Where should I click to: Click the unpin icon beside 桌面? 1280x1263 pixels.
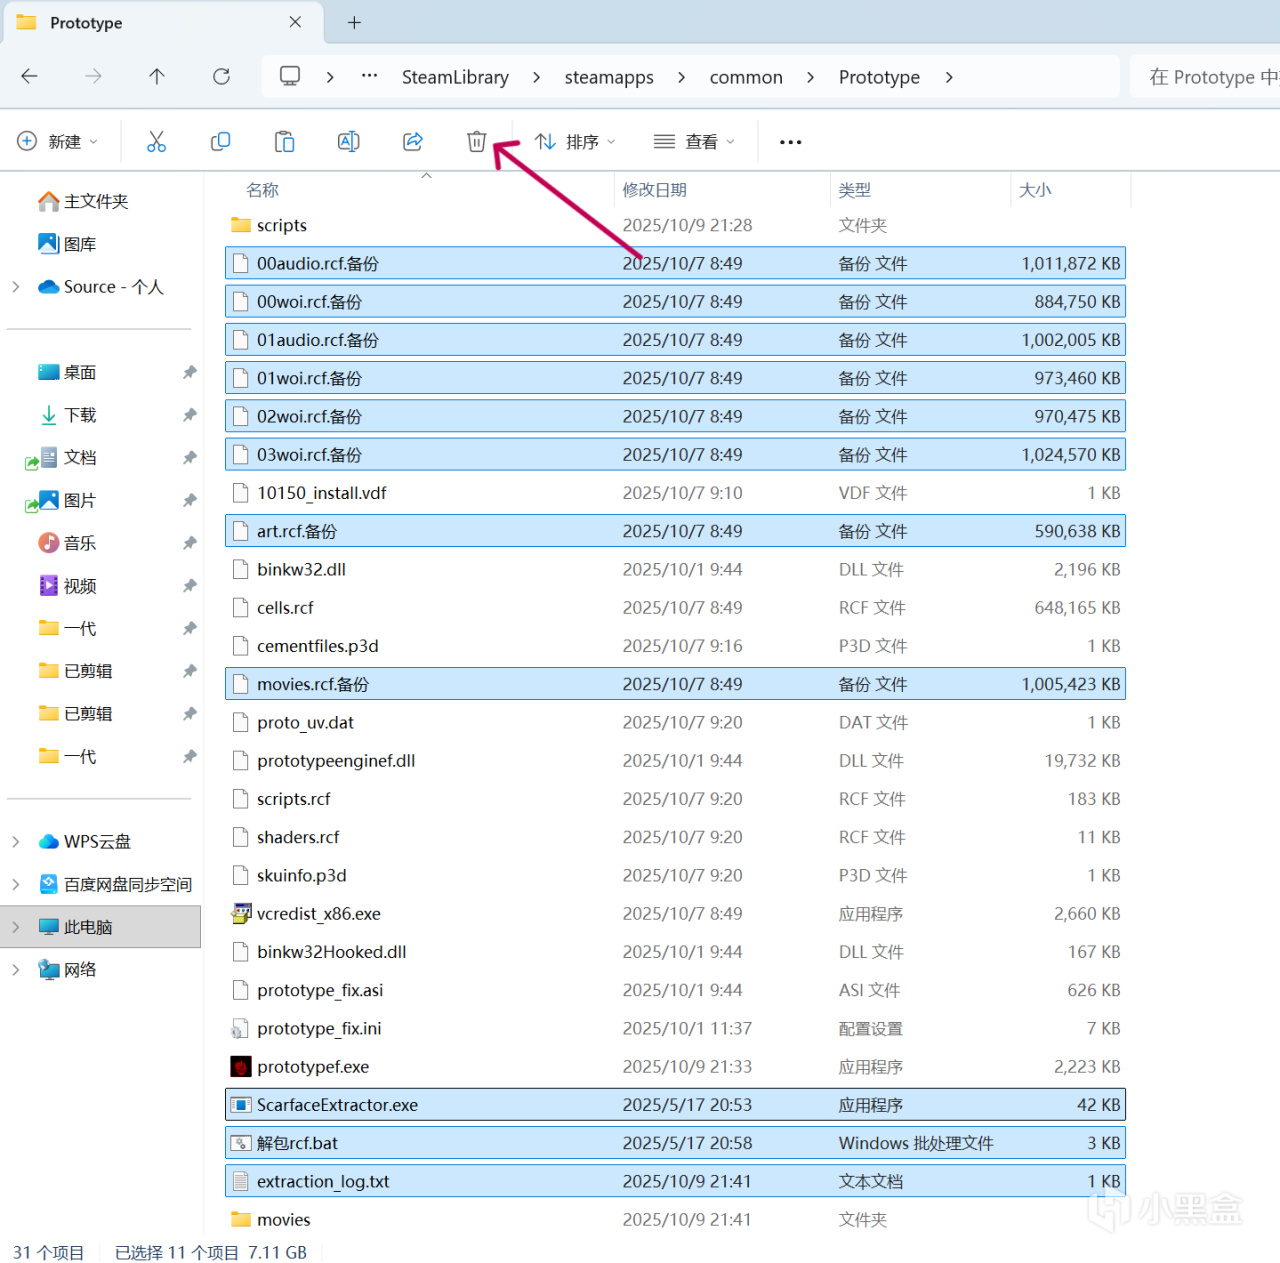189,372
